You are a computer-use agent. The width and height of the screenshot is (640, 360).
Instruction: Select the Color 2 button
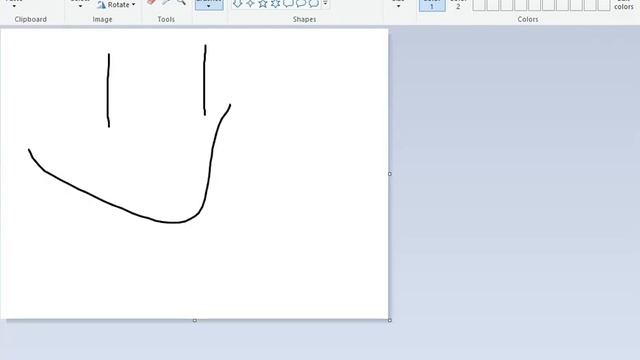[x=458, y=5]
